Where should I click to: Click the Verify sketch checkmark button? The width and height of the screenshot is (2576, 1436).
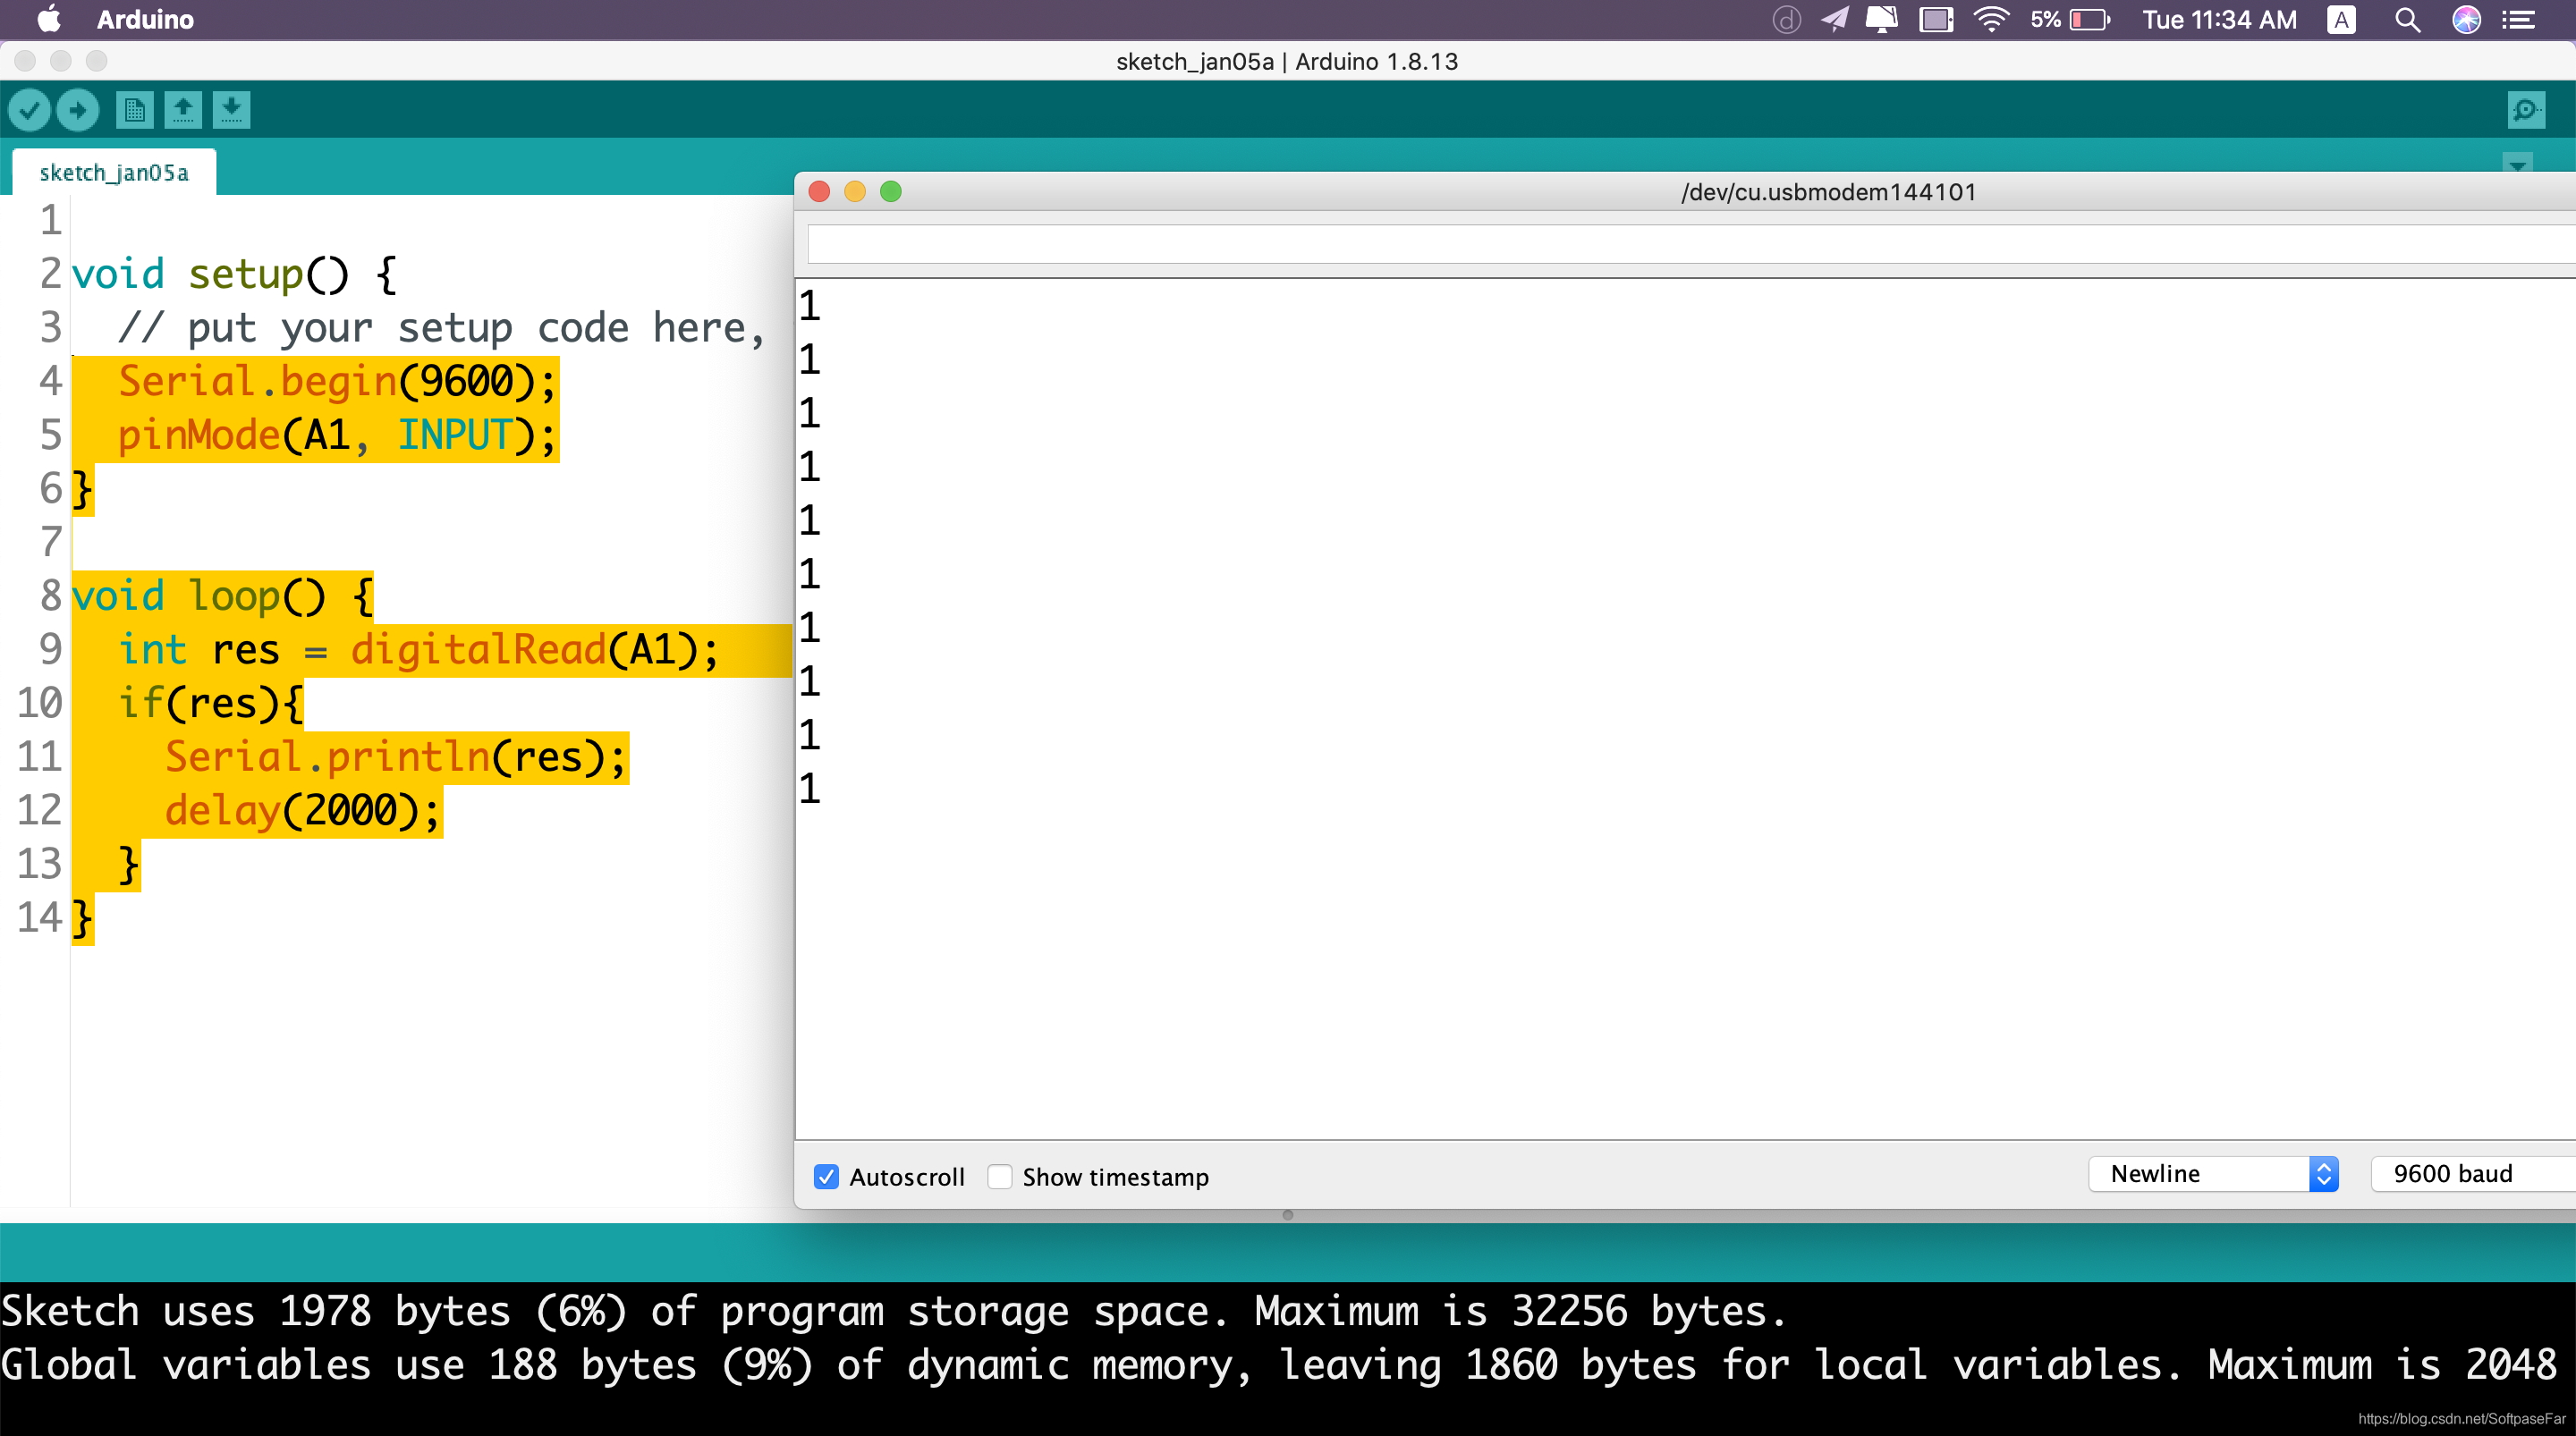tap(30, 110)
